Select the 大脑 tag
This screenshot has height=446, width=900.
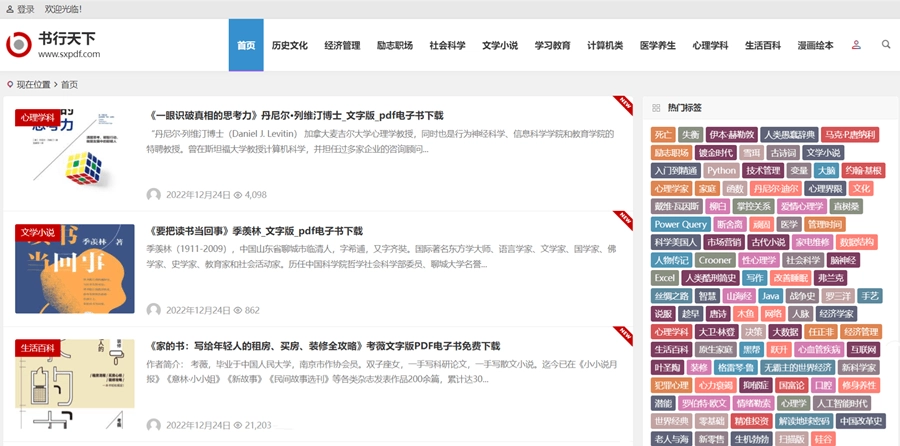click(x=826, y=170)
